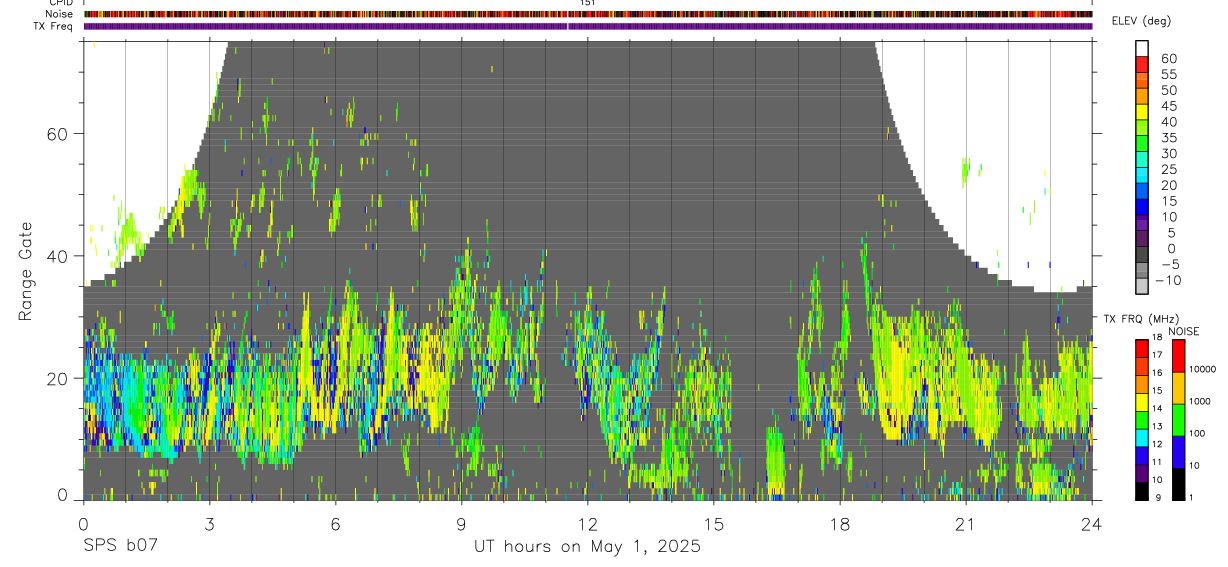Click the 12 UT hour axis label
This screenshot has height=567, width=1228.
coord(588,524)
